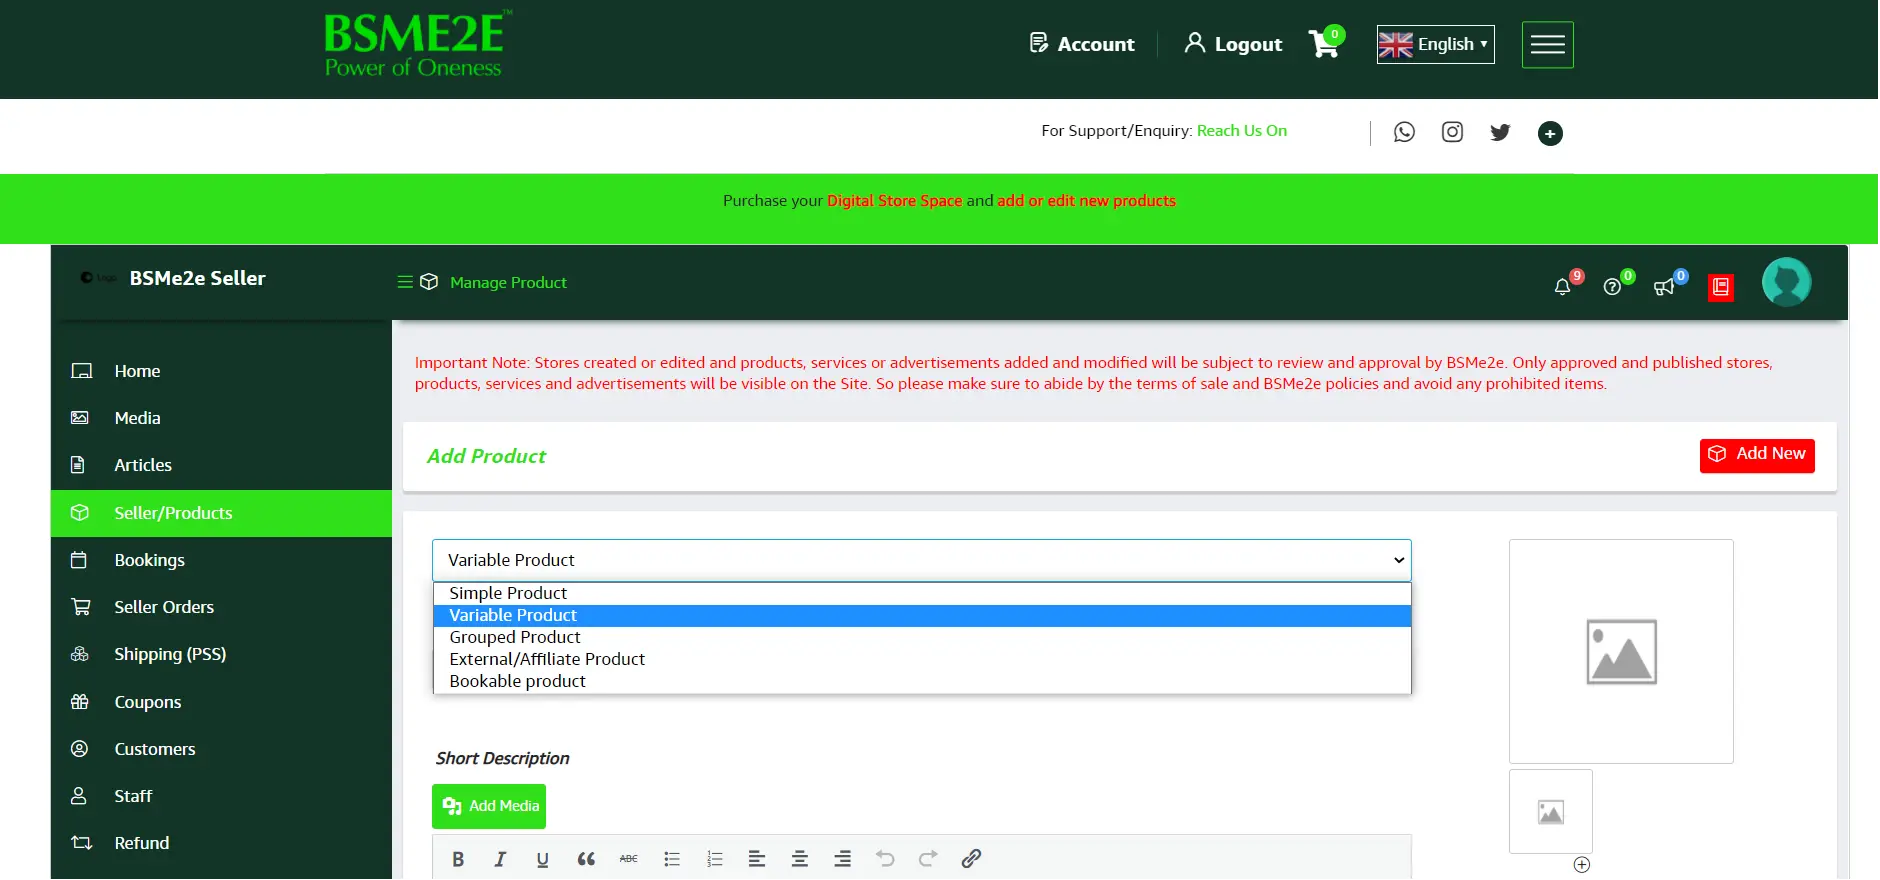Image resolution: width=1880 pixels, height=880 pixels.
Task: Click the BSME2E logo
Action: pyautogui.click(x=417, y=44)
